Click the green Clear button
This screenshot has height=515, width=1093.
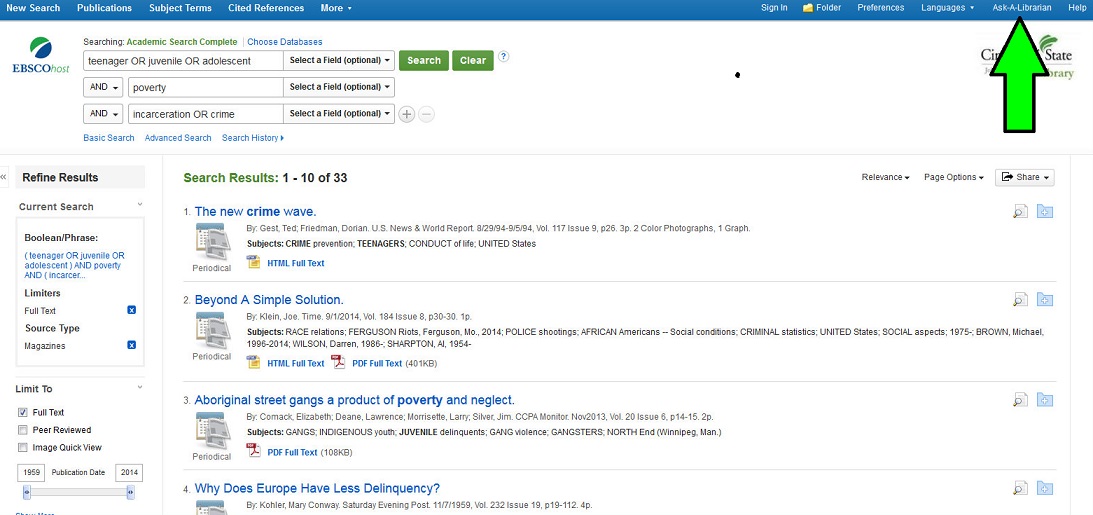(473, 61)
